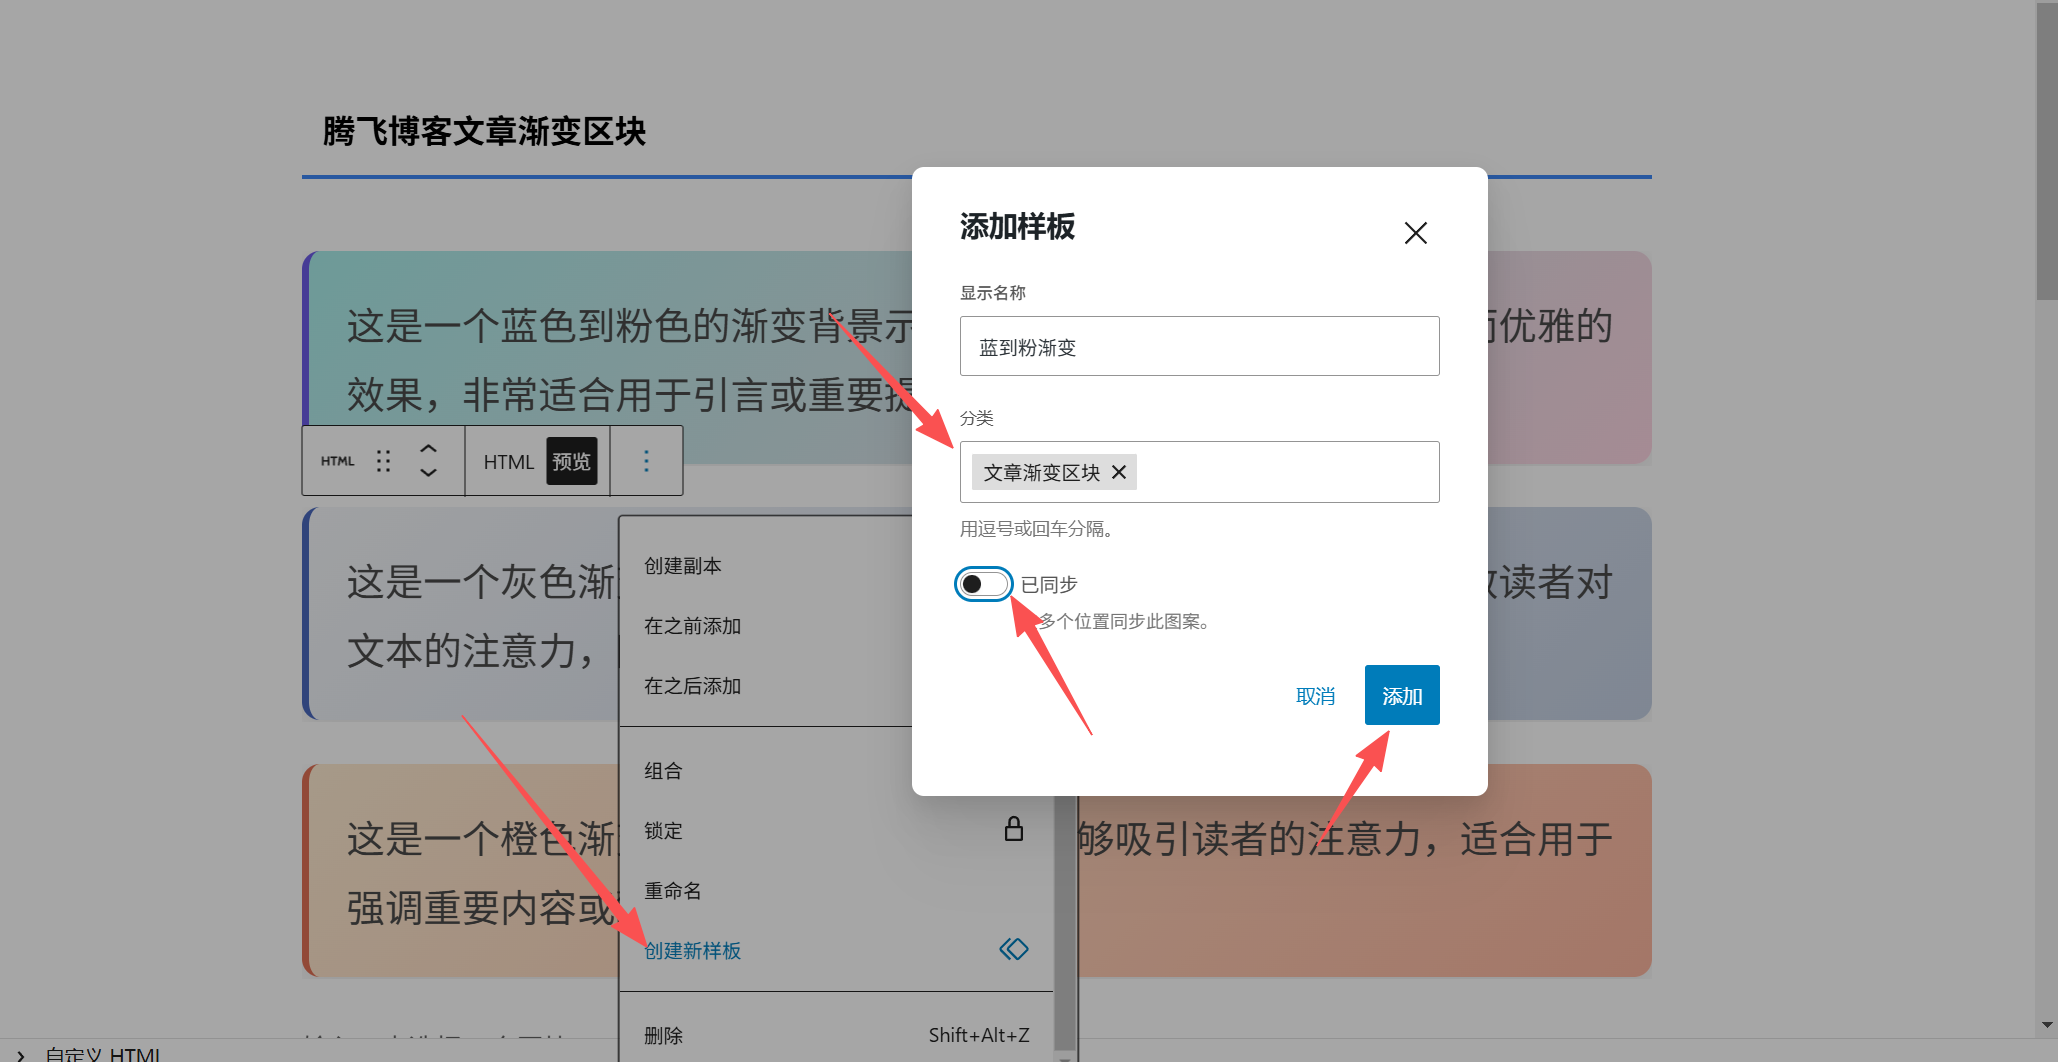Click the pattern icon beside 创建新样板

point(1014,949)
